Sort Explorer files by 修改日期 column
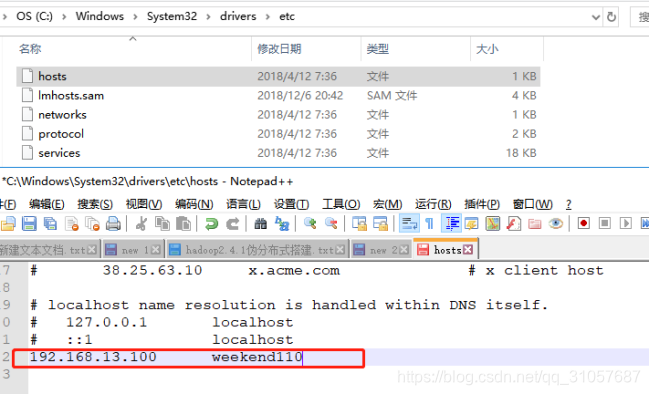Screen dimensions: 650x395 pos(306,49)
